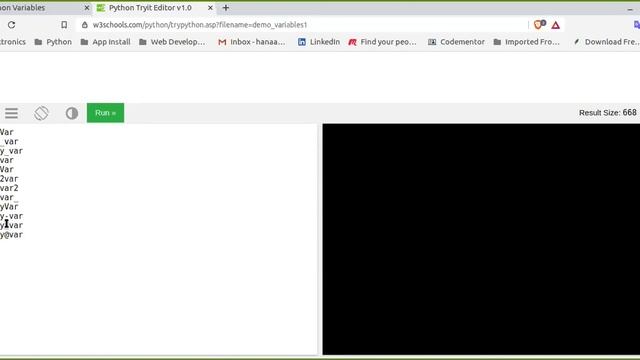Open the Codementor bookmark
The height and width of the screenshot is (360, 640).
tap(456, 42)
